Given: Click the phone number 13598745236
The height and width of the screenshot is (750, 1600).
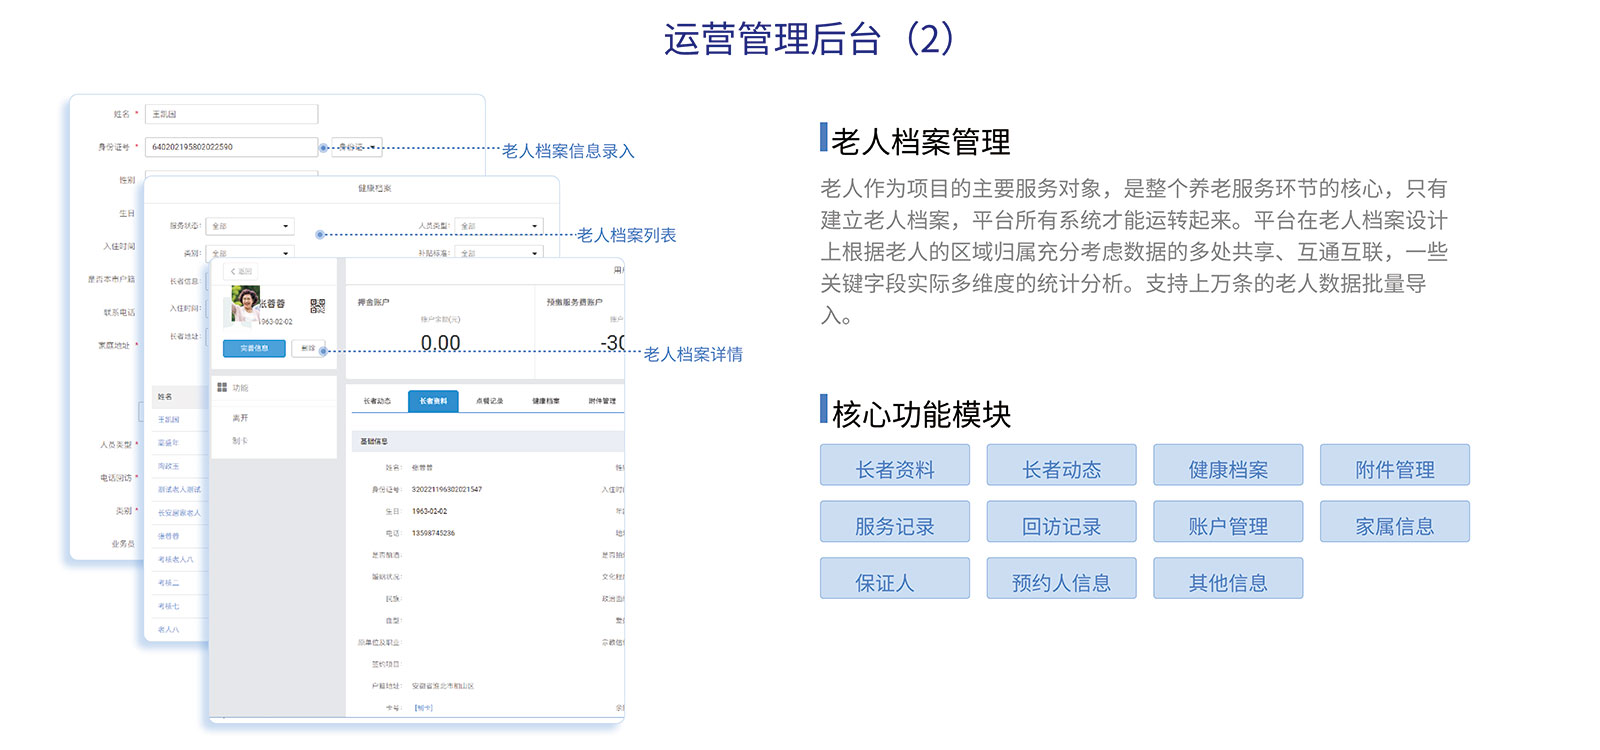Looking at the screenshot, I should [x=433, y=533].
